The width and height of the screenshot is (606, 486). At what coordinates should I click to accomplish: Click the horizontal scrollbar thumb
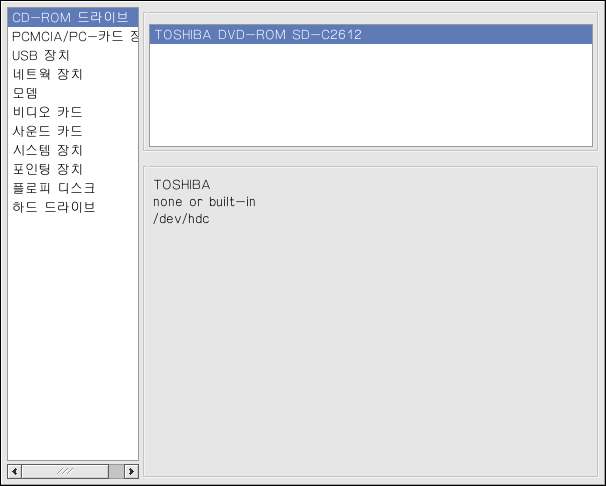64,470
